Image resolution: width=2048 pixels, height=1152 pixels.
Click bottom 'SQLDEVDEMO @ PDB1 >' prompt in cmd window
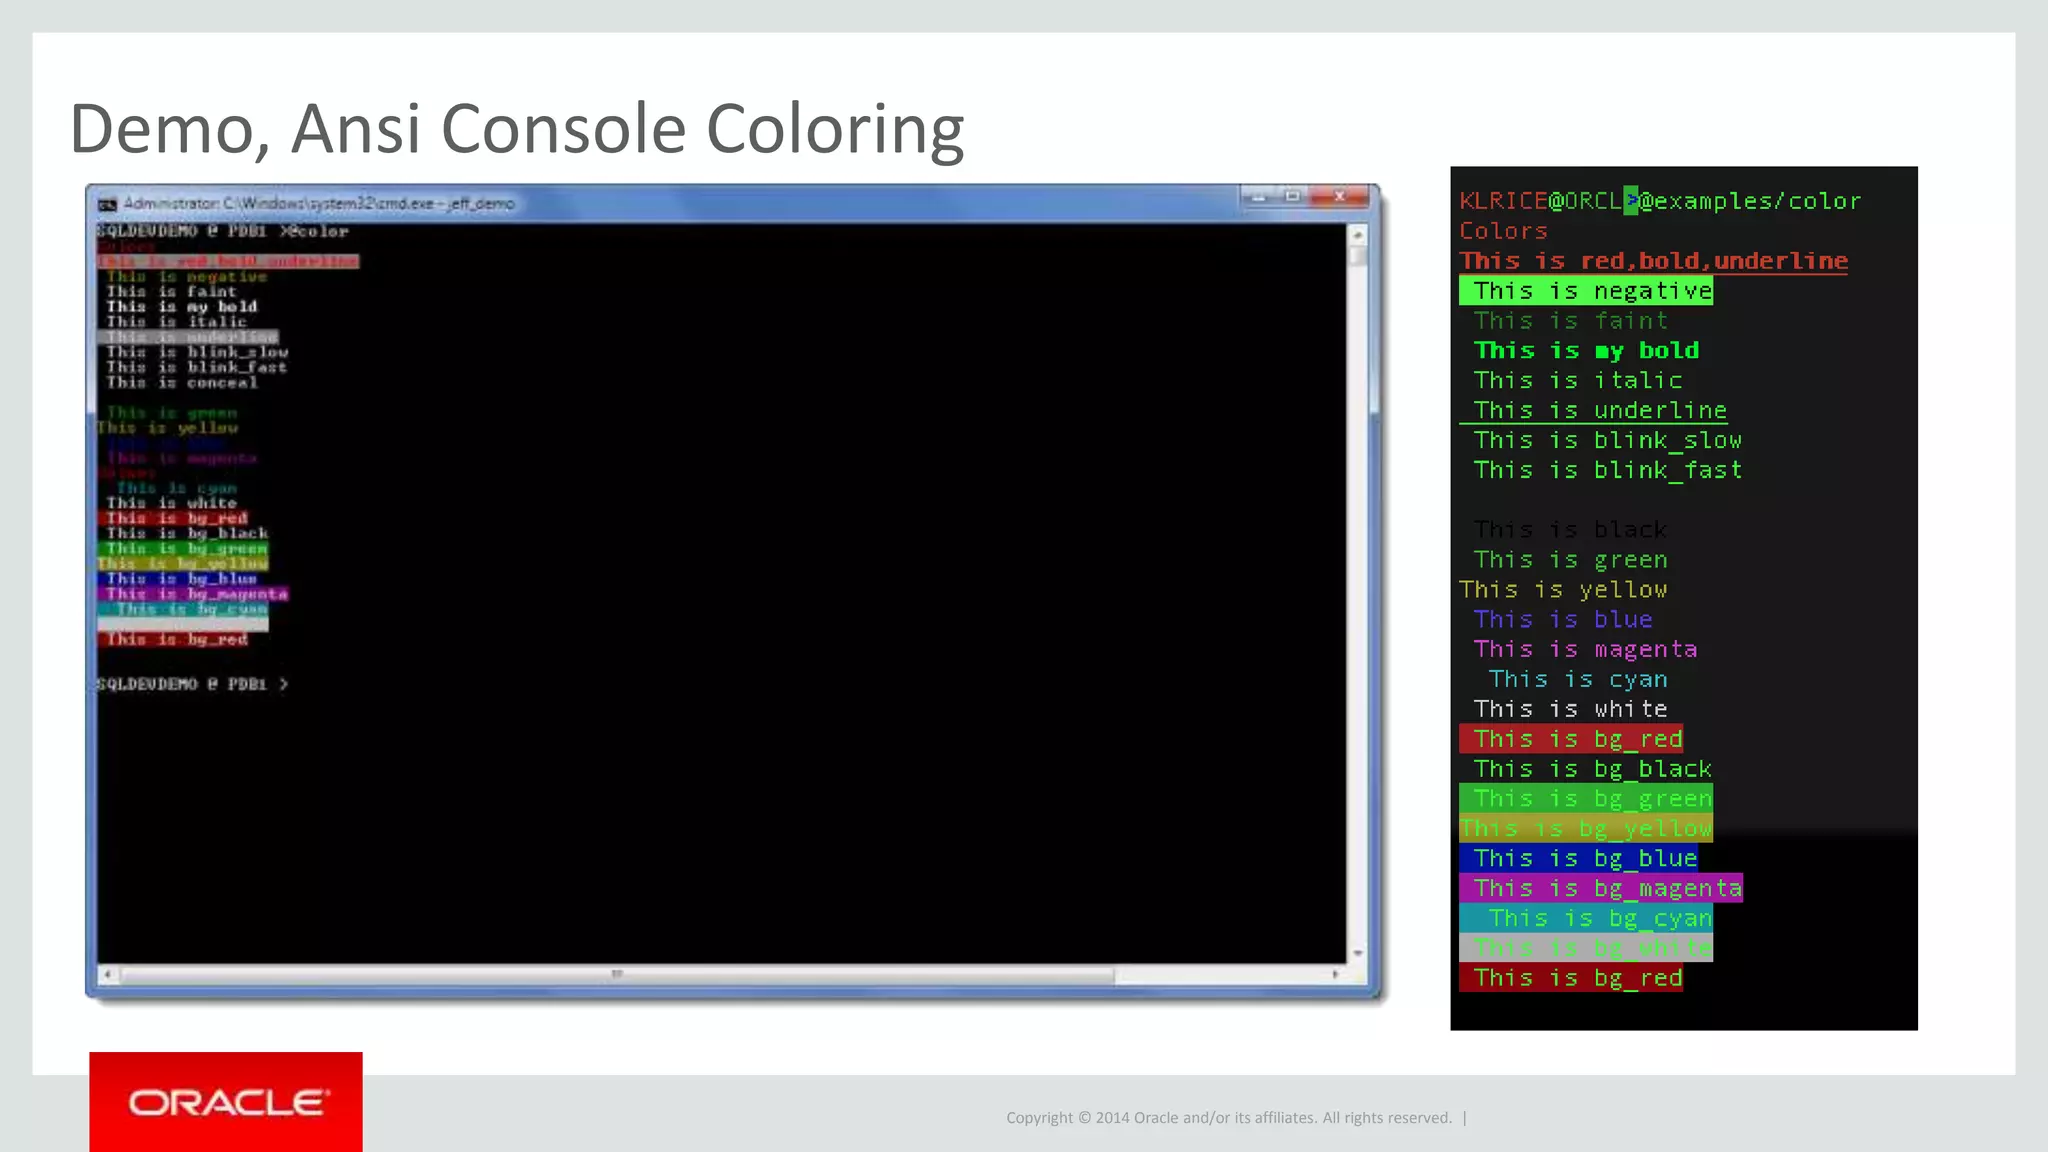192,684
